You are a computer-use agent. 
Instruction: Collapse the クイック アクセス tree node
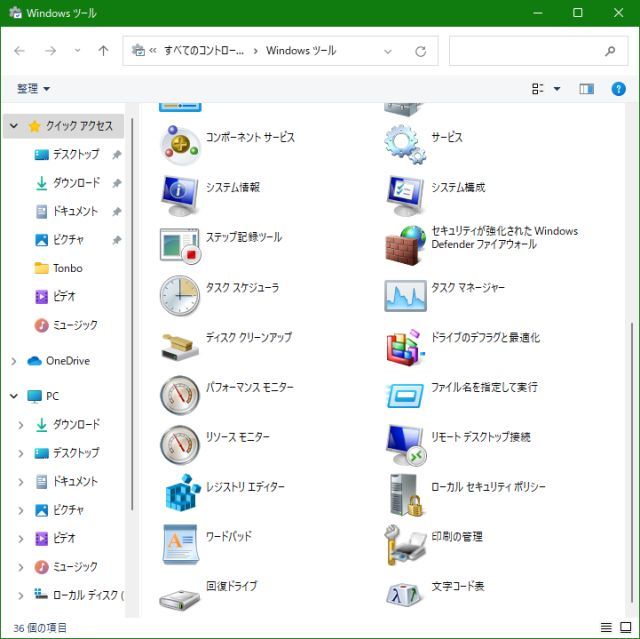14,126
